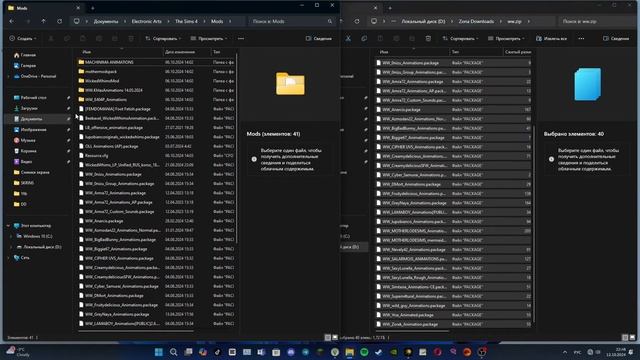Select WW_Anarcis.package in ww.zip window
Viewport: 640px width, 360px height.
(453, 109)
